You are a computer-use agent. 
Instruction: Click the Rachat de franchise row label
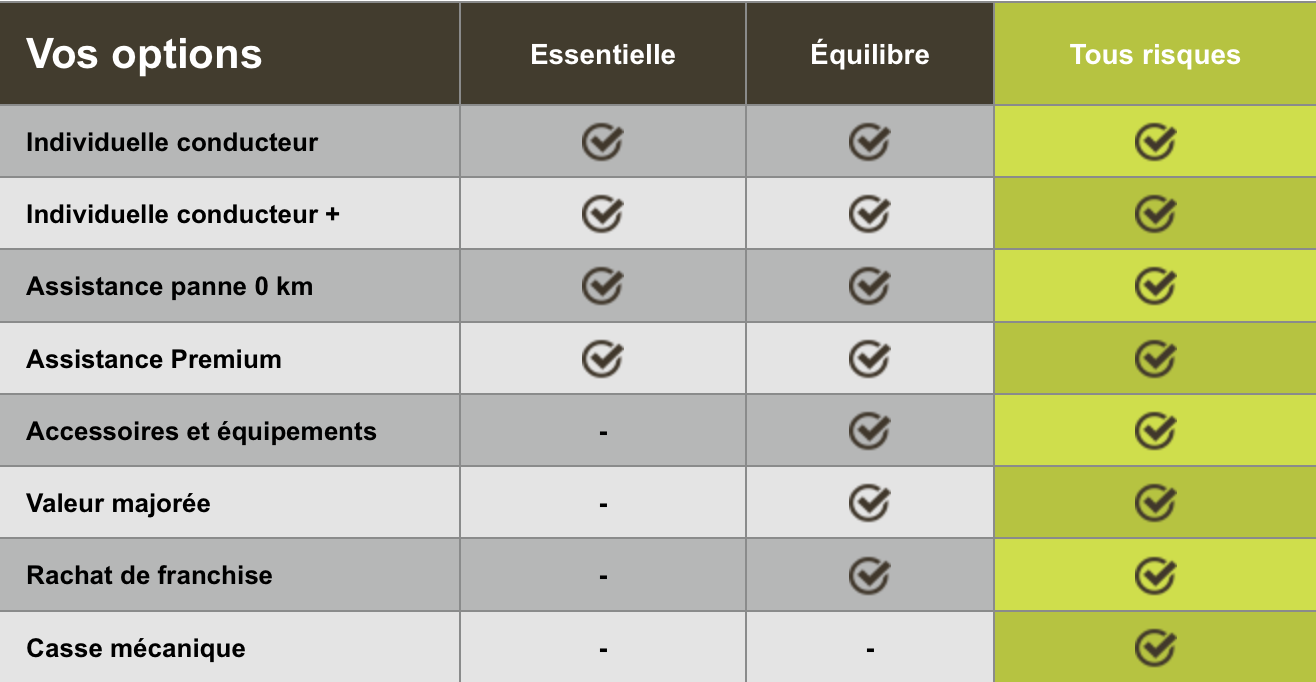point(149,575)
